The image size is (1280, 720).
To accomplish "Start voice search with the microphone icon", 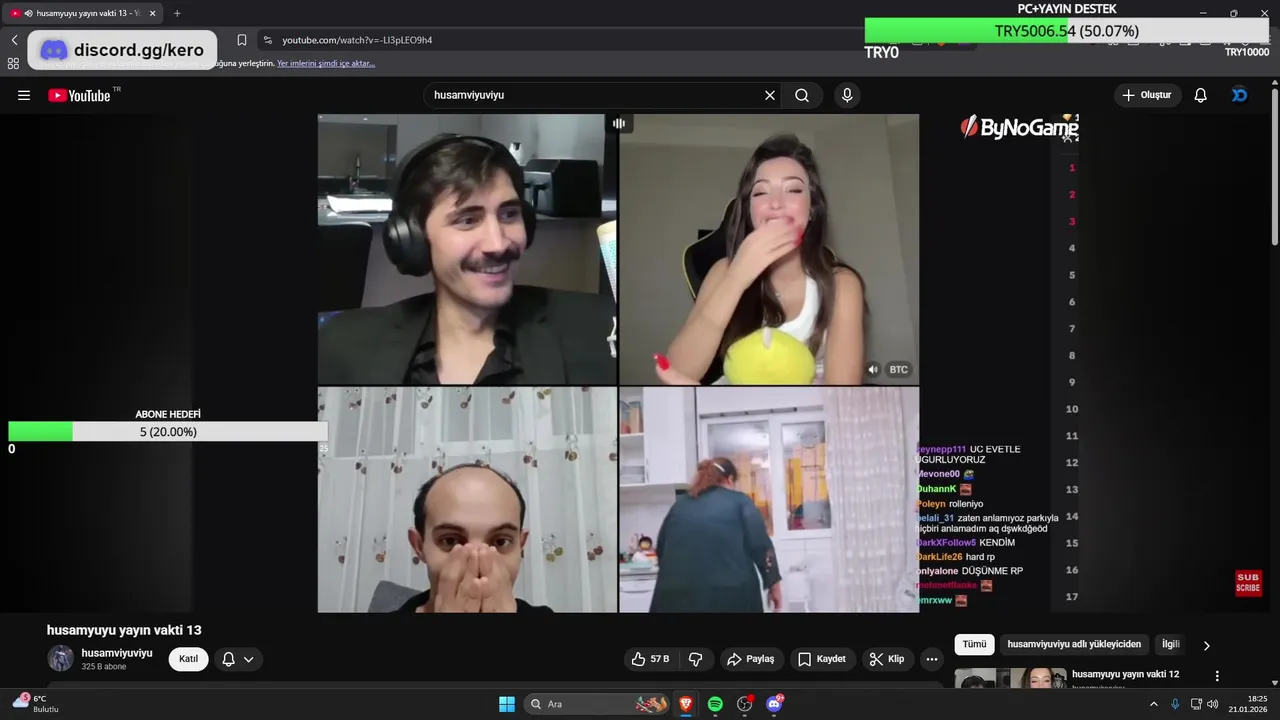I will click(847, 95).
